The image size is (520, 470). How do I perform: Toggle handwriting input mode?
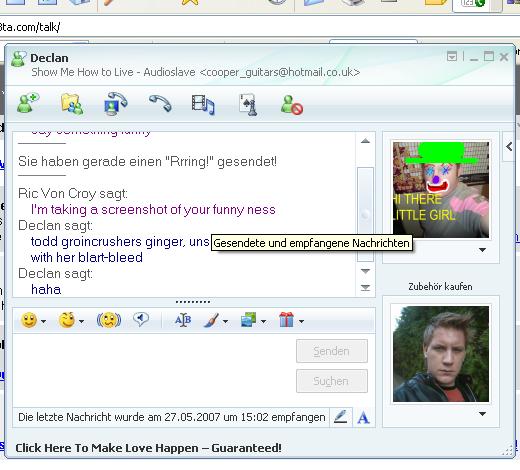(x=341, y=417)
